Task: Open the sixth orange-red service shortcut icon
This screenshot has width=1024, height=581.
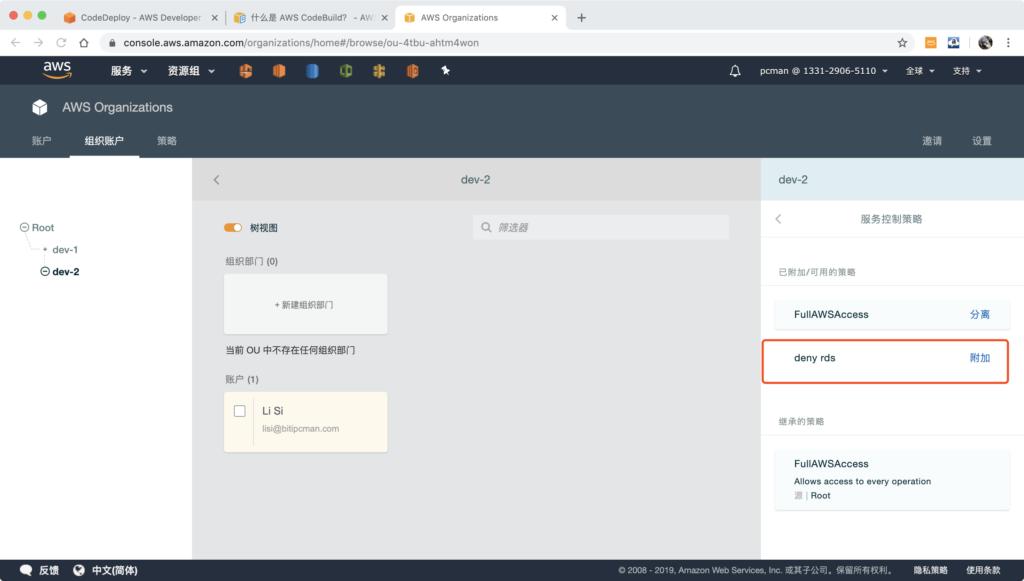Action: click(x=412, y=71)
